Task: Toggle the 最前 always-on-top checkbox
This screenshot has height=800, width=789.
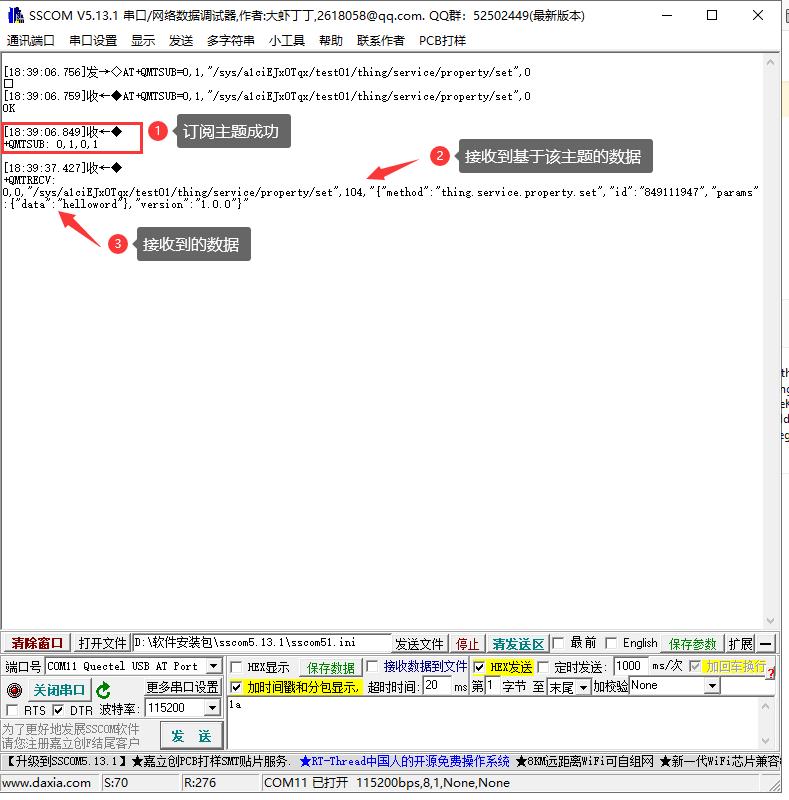Action: tap(559, 643)
